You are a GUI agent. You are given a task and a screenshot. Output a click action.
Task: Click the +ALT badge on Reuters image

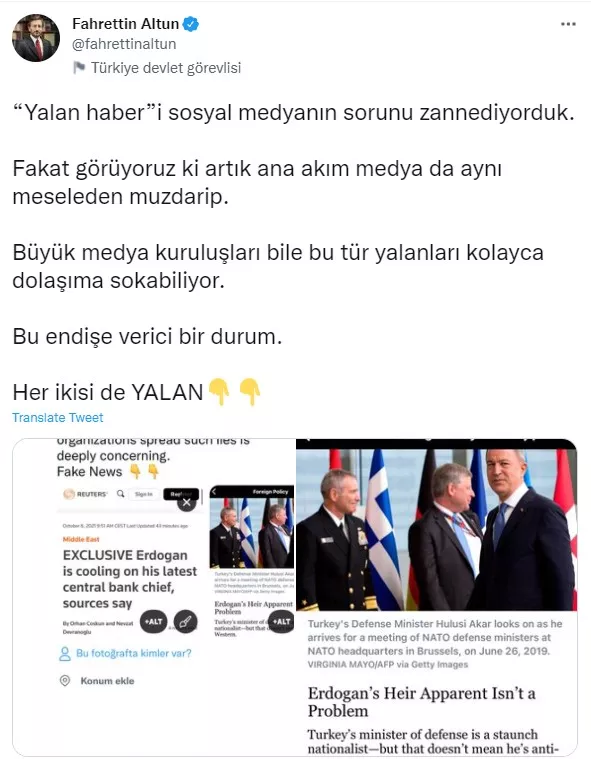(x=153, y=622)
